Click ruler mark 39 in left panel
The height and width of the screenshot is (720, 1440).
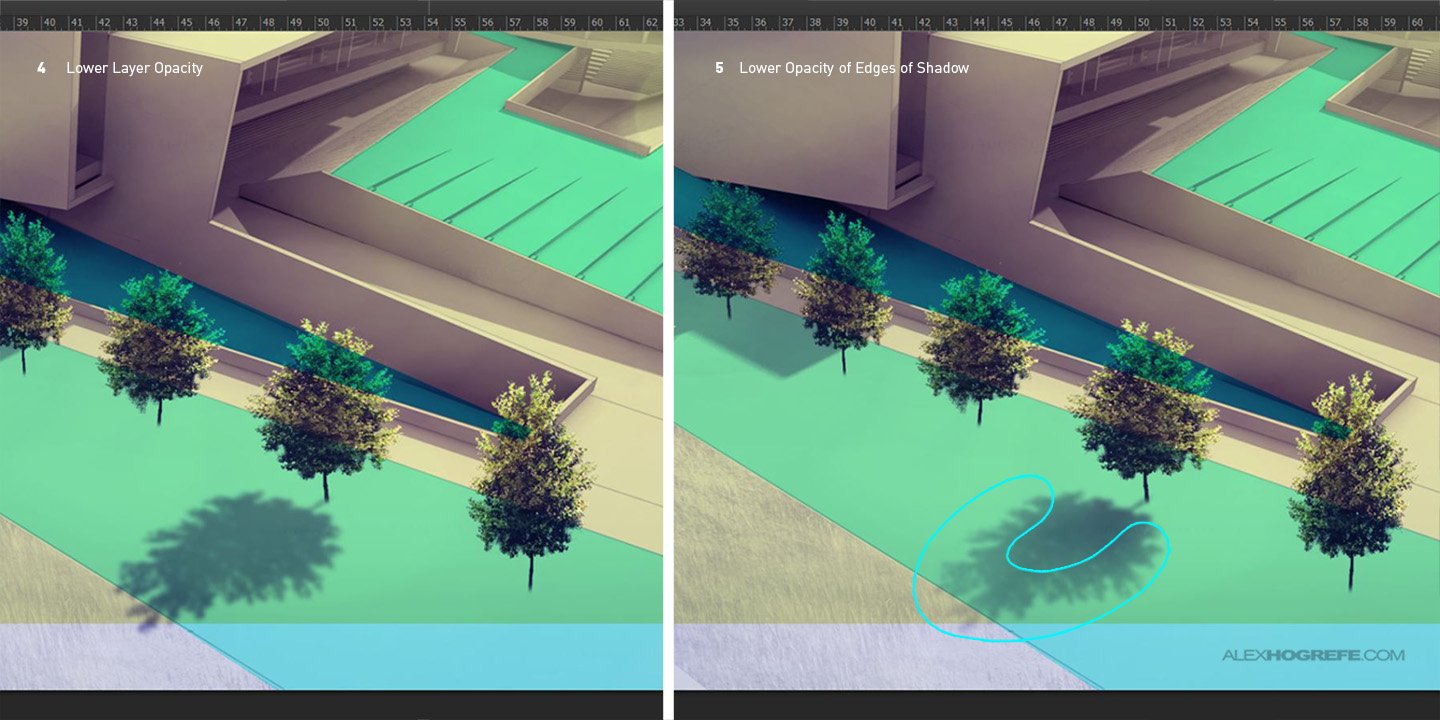click(x=22, y=22)
